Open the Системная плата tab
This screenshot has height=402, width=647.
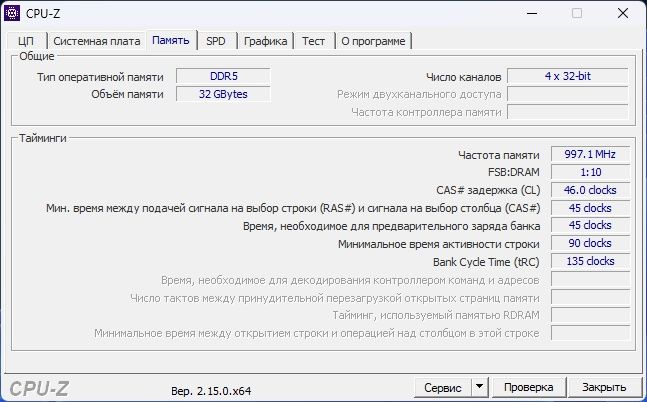coord(97,41)
